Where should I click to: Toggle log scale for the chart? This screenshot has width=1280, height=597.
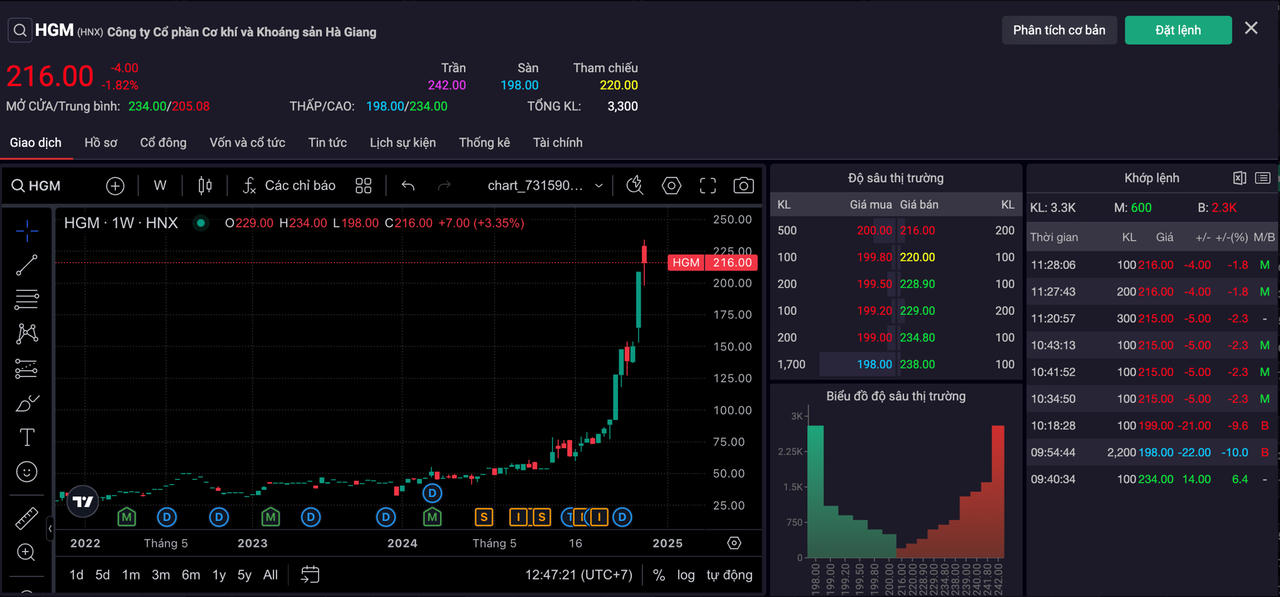coord(685,575)
